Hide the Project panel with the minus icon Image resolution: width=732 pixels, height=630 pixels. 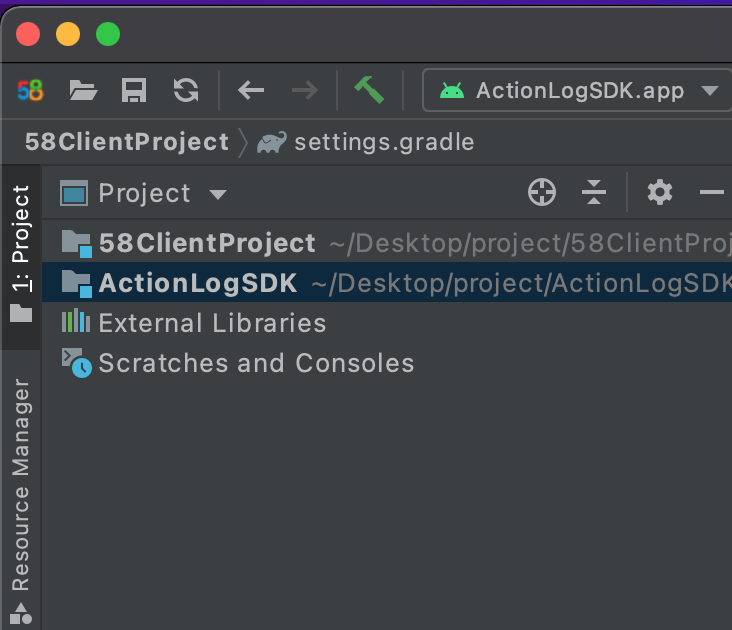(x=711, y=193)
